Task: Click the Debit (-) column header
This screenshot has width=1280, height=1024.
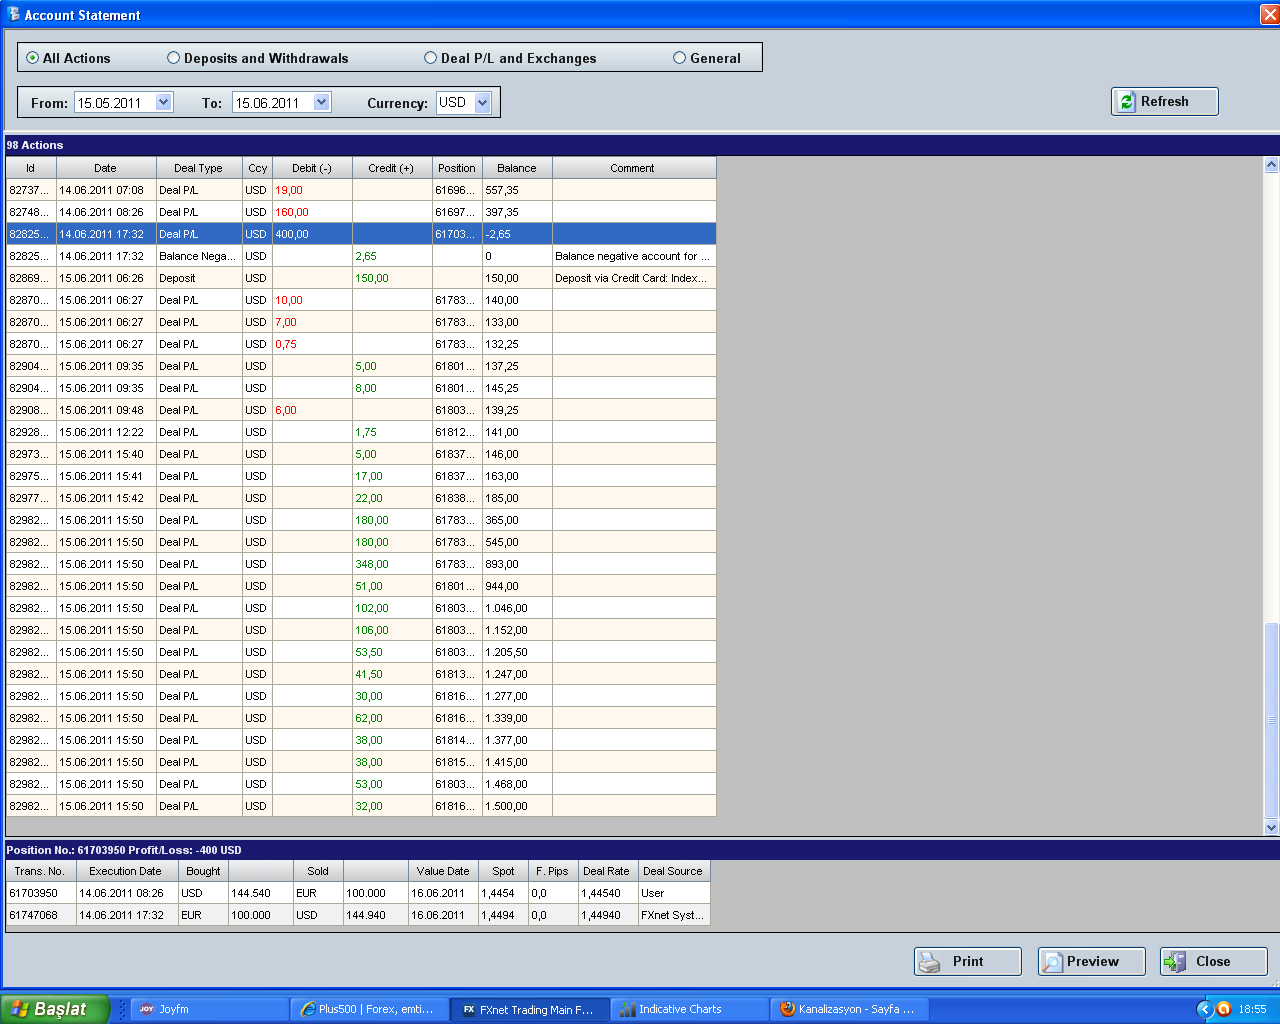Action: (312, 168)
